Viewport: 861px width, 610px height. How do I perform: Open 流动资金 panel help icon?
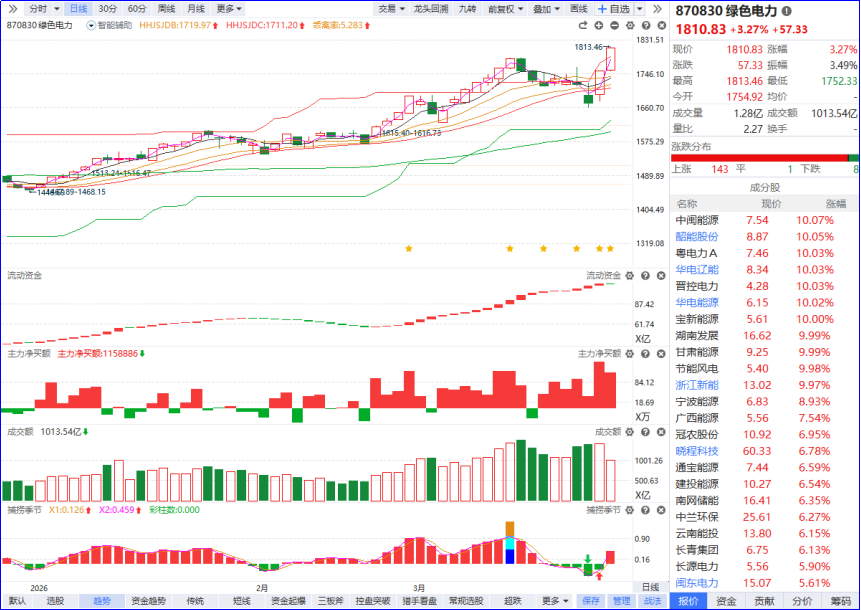[x=646, y=276]
